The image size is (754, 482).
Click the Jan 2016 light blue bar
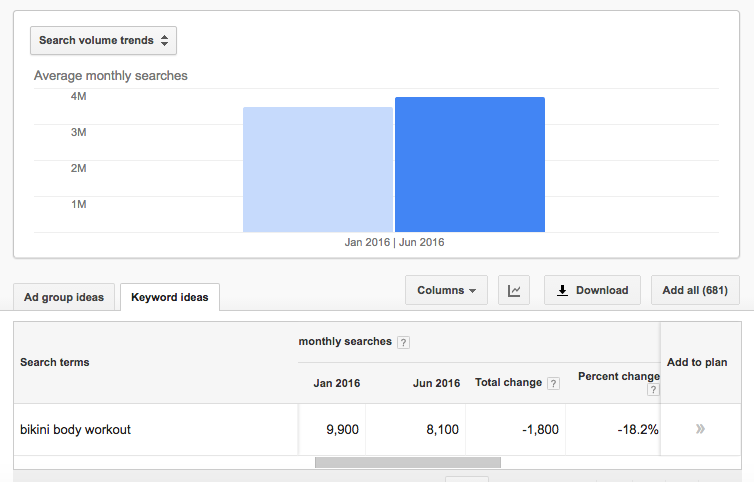click(318, 170)
